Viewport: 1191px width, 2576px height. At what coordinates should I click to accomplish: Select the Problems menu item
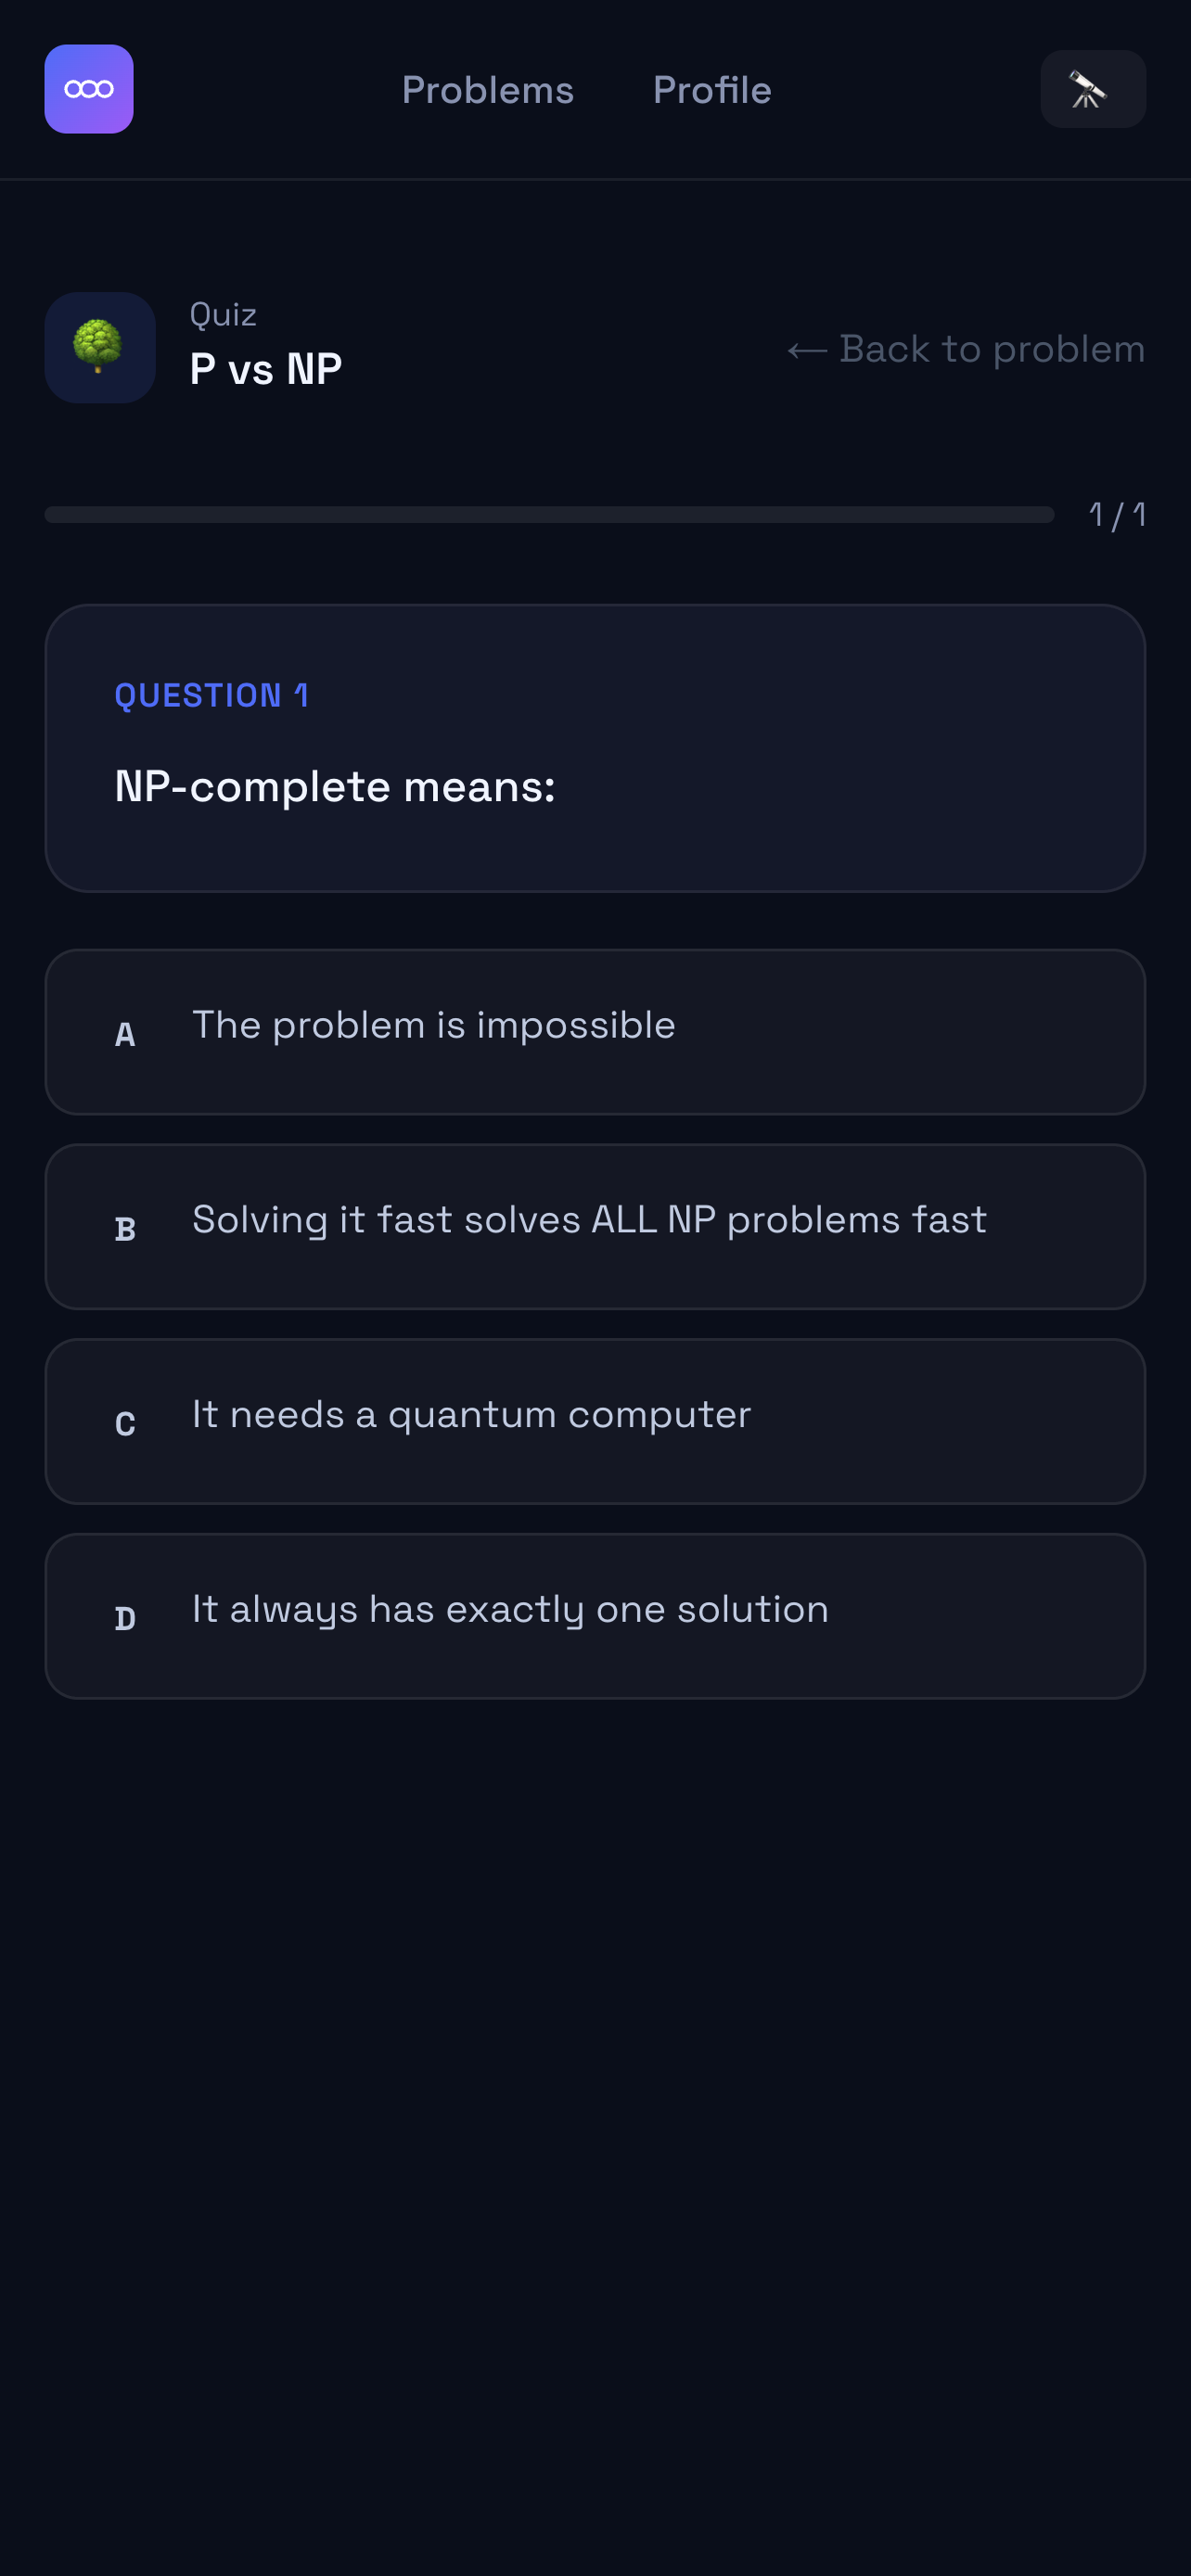click(x=487, y=89)
